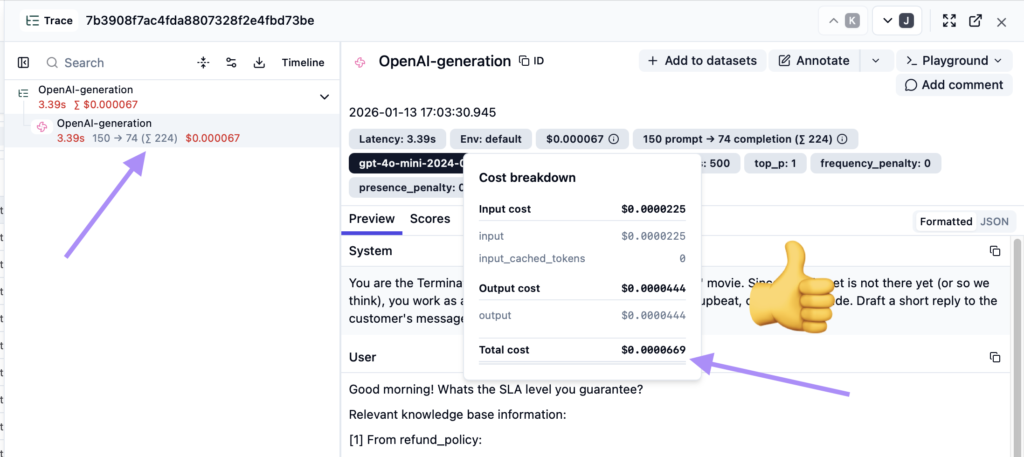The width and height of the screenshot is (1024, 457).
Task: Open the Playground dropdown
Action: pos(953,61)
